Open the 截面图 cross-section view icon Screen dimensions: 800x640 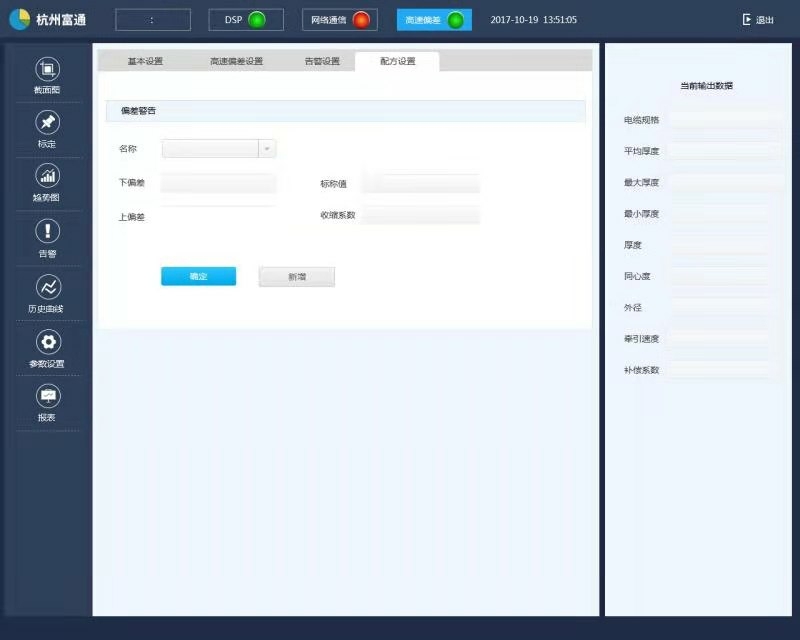(47, 69)
